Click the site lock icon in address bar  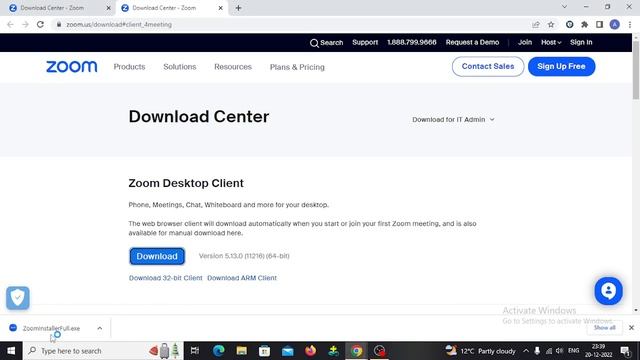pos(59,24)
